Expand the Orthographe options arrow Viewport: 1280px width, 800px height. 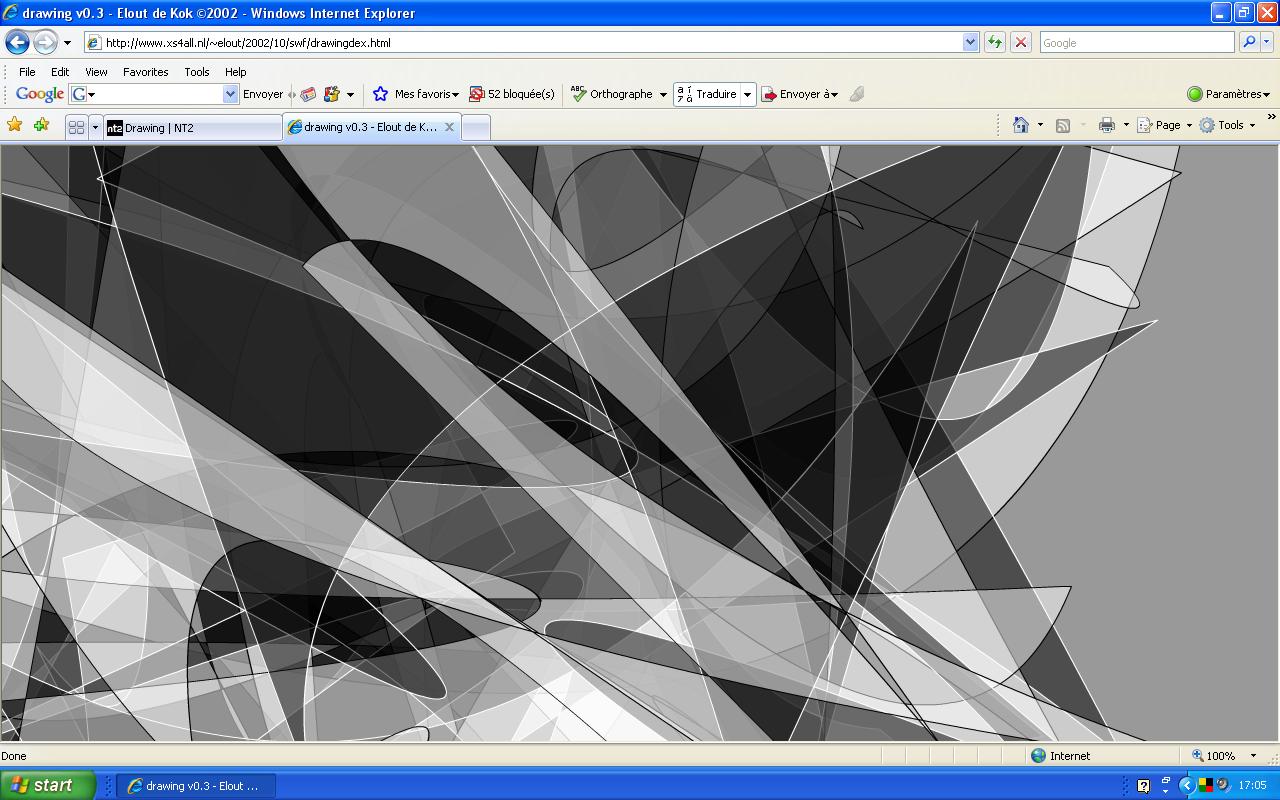pyautogui.click(x=662, y=95)
